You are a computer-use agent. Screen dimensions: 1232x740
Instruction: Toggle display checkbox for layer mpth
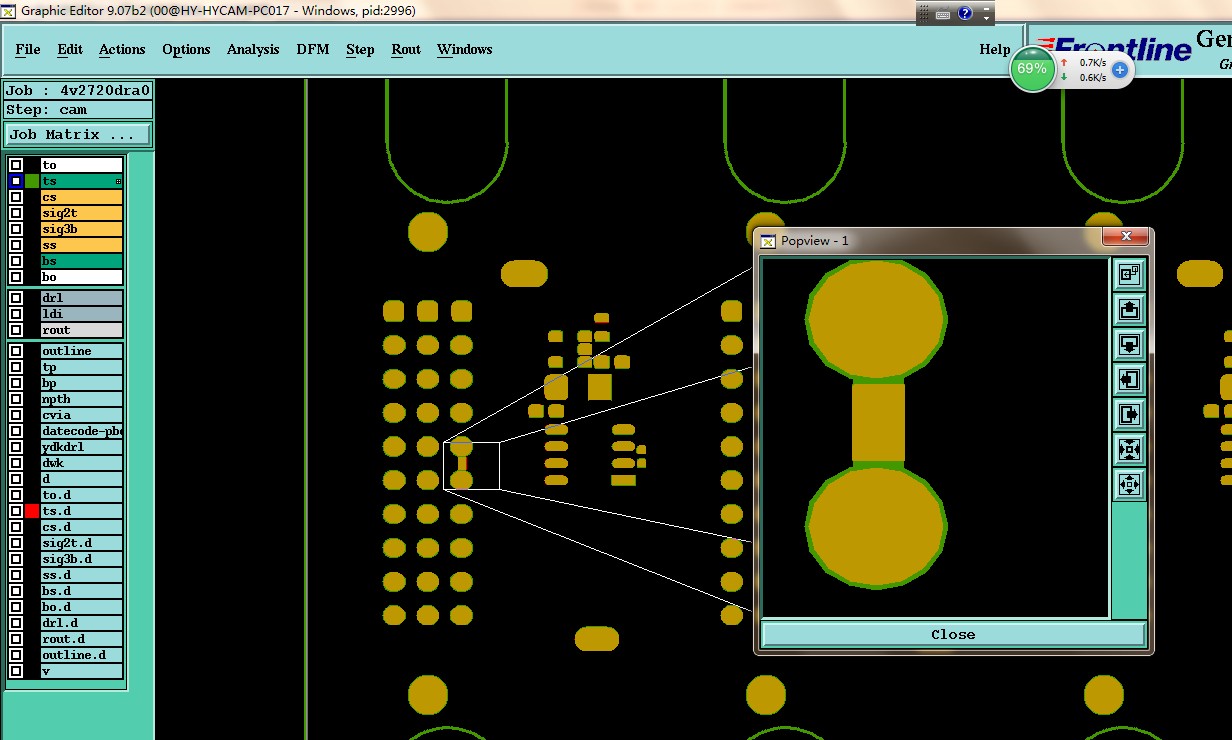pos(16,399)
